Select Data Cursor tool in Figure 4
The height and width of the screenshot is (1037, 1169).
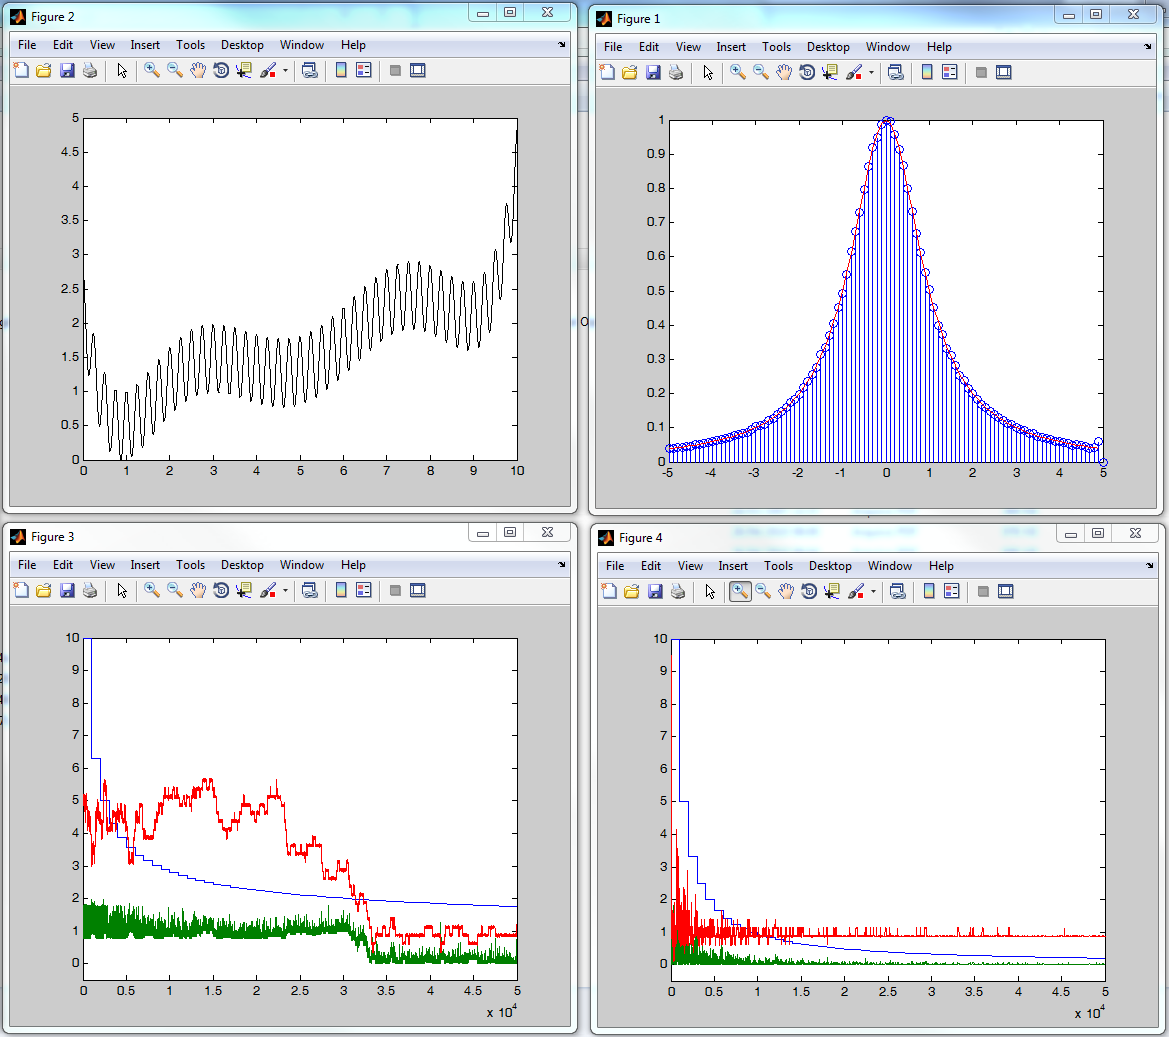pos(831,591)
